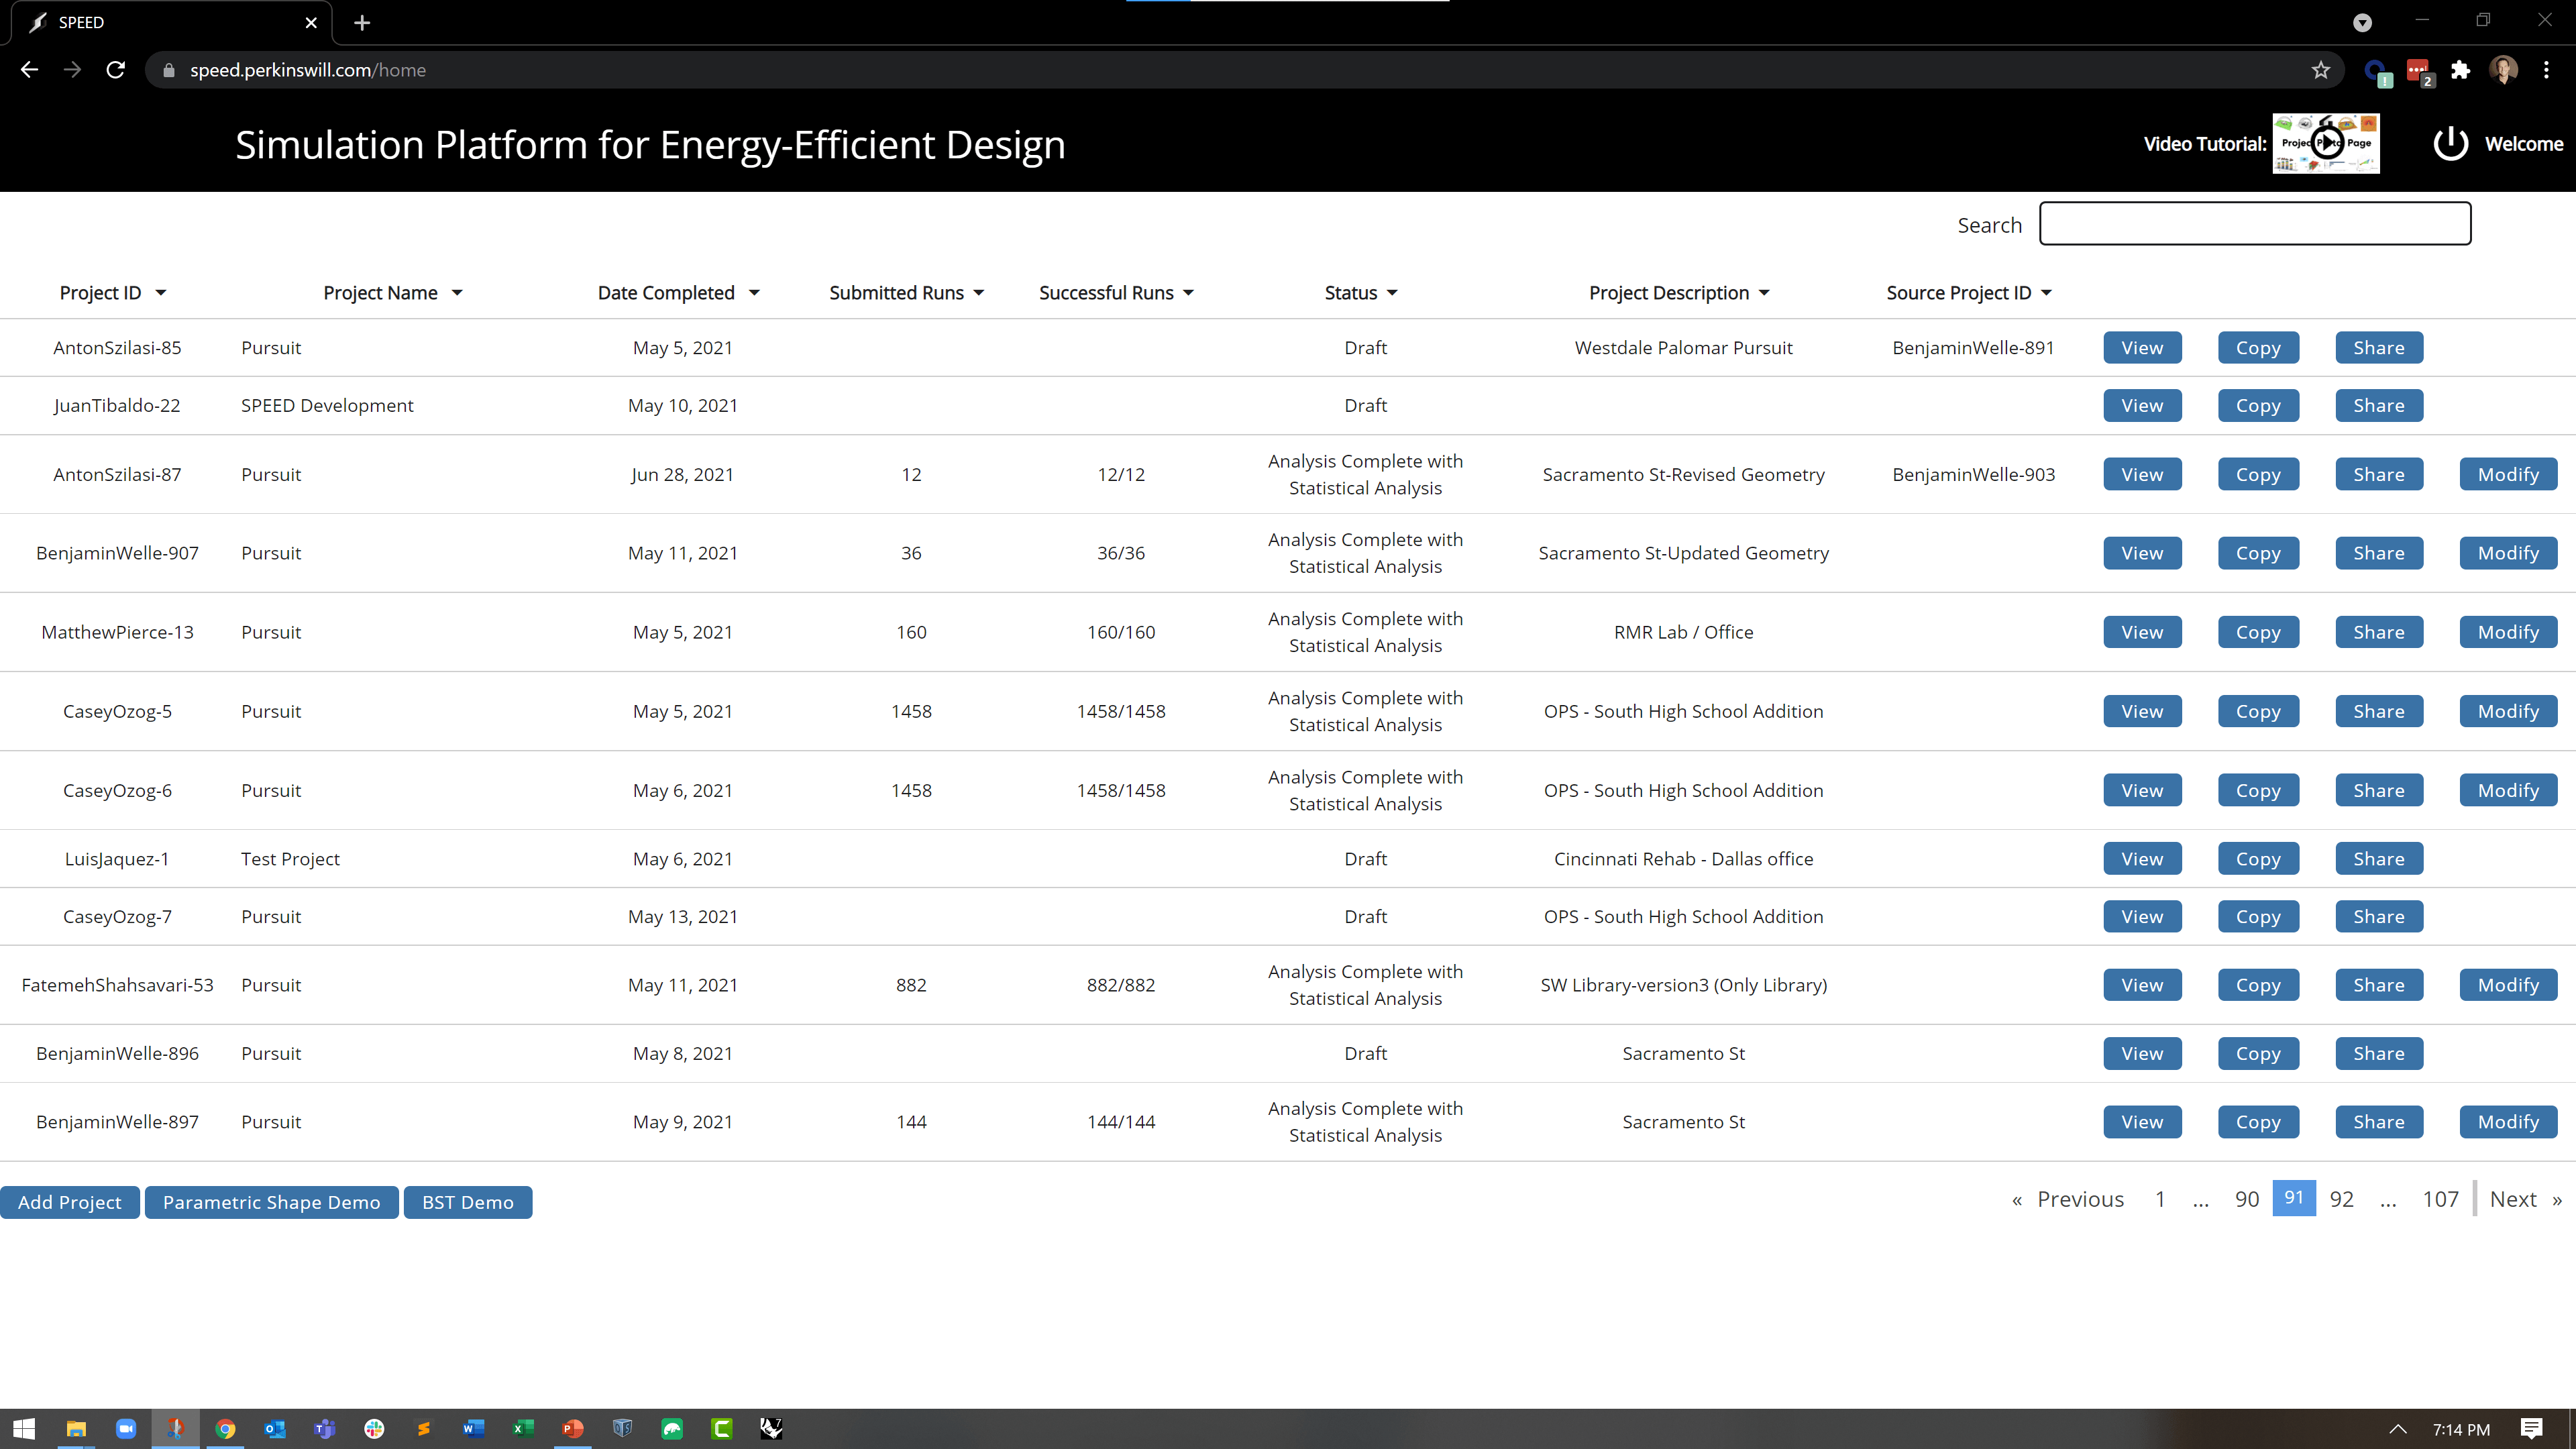Bookmark this page with the star icon

[2320, 70]
